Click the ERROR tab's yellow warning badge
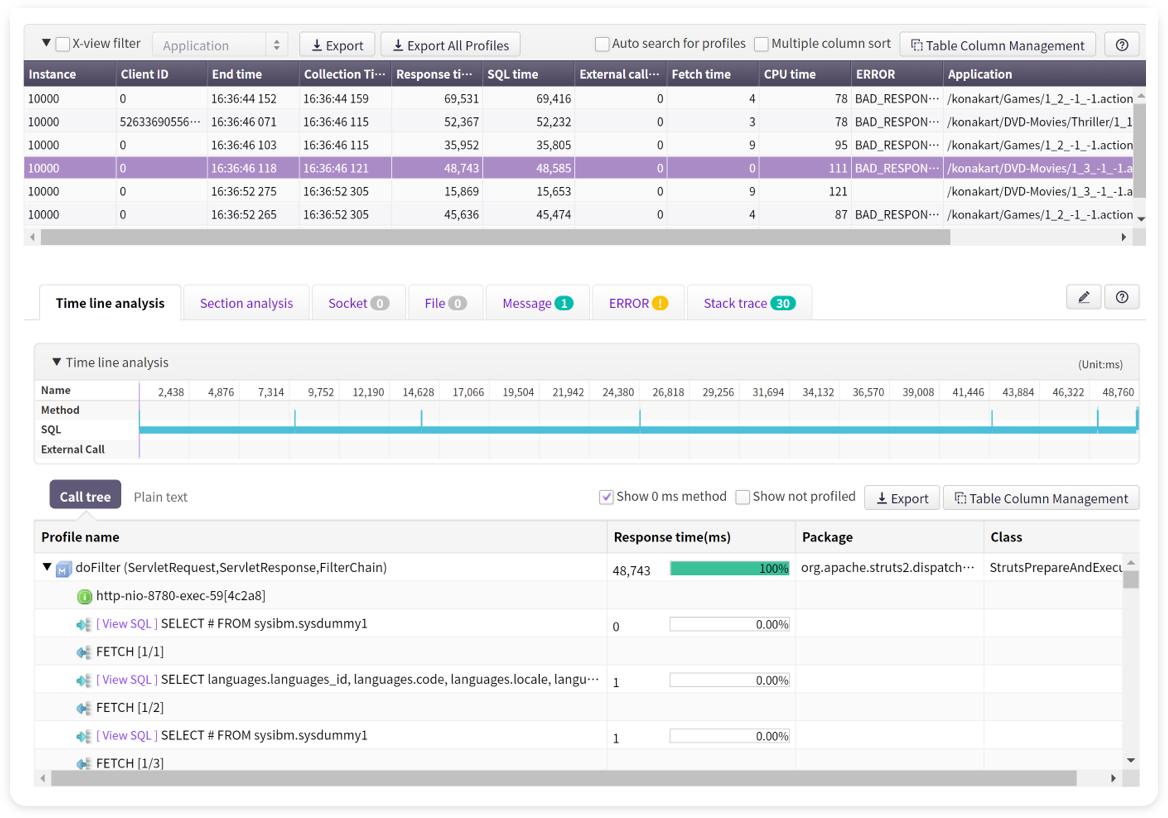This screenshot has height=818, width=1168. coord(660,303)
